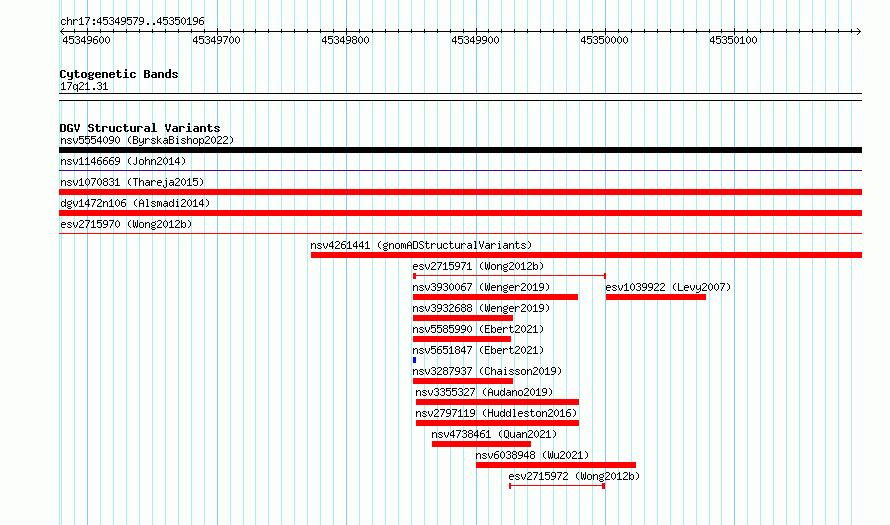Select the nsv4738461 red bar
Image resolution: width=890 pixels, height=525 pixels.
(481, 444)
